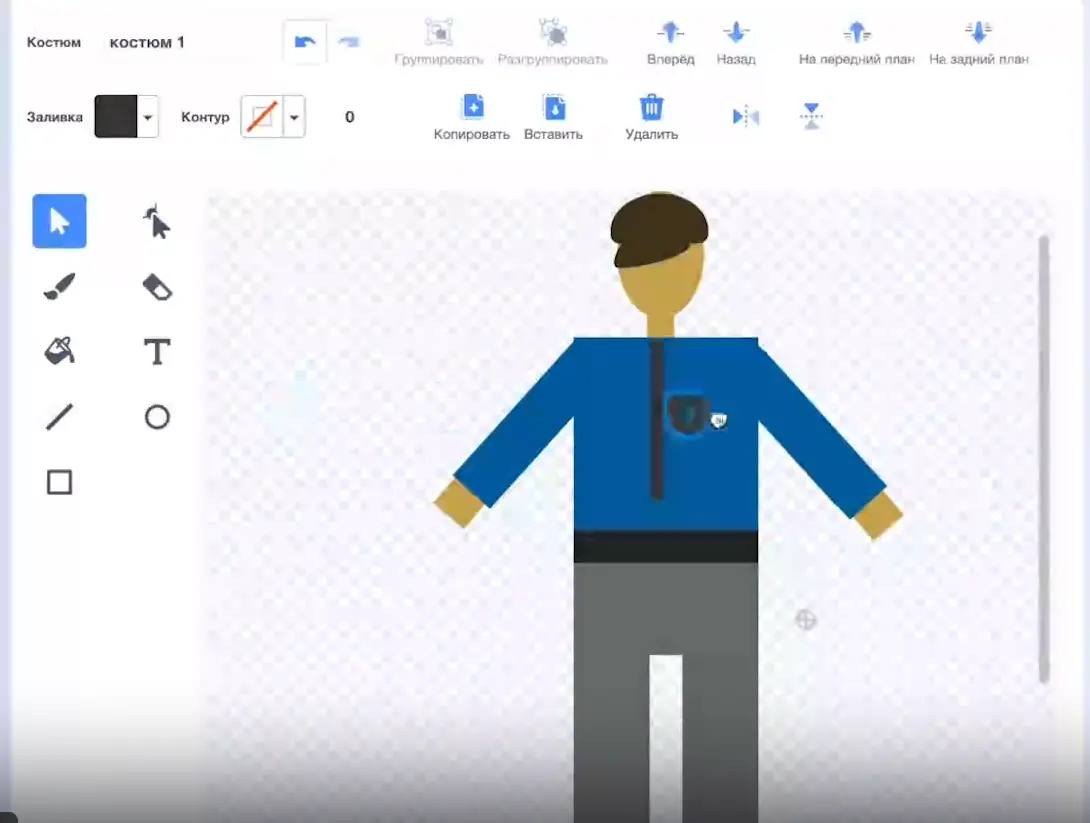
Task: Click the outline width field showing 0
Action: (350, 117)
